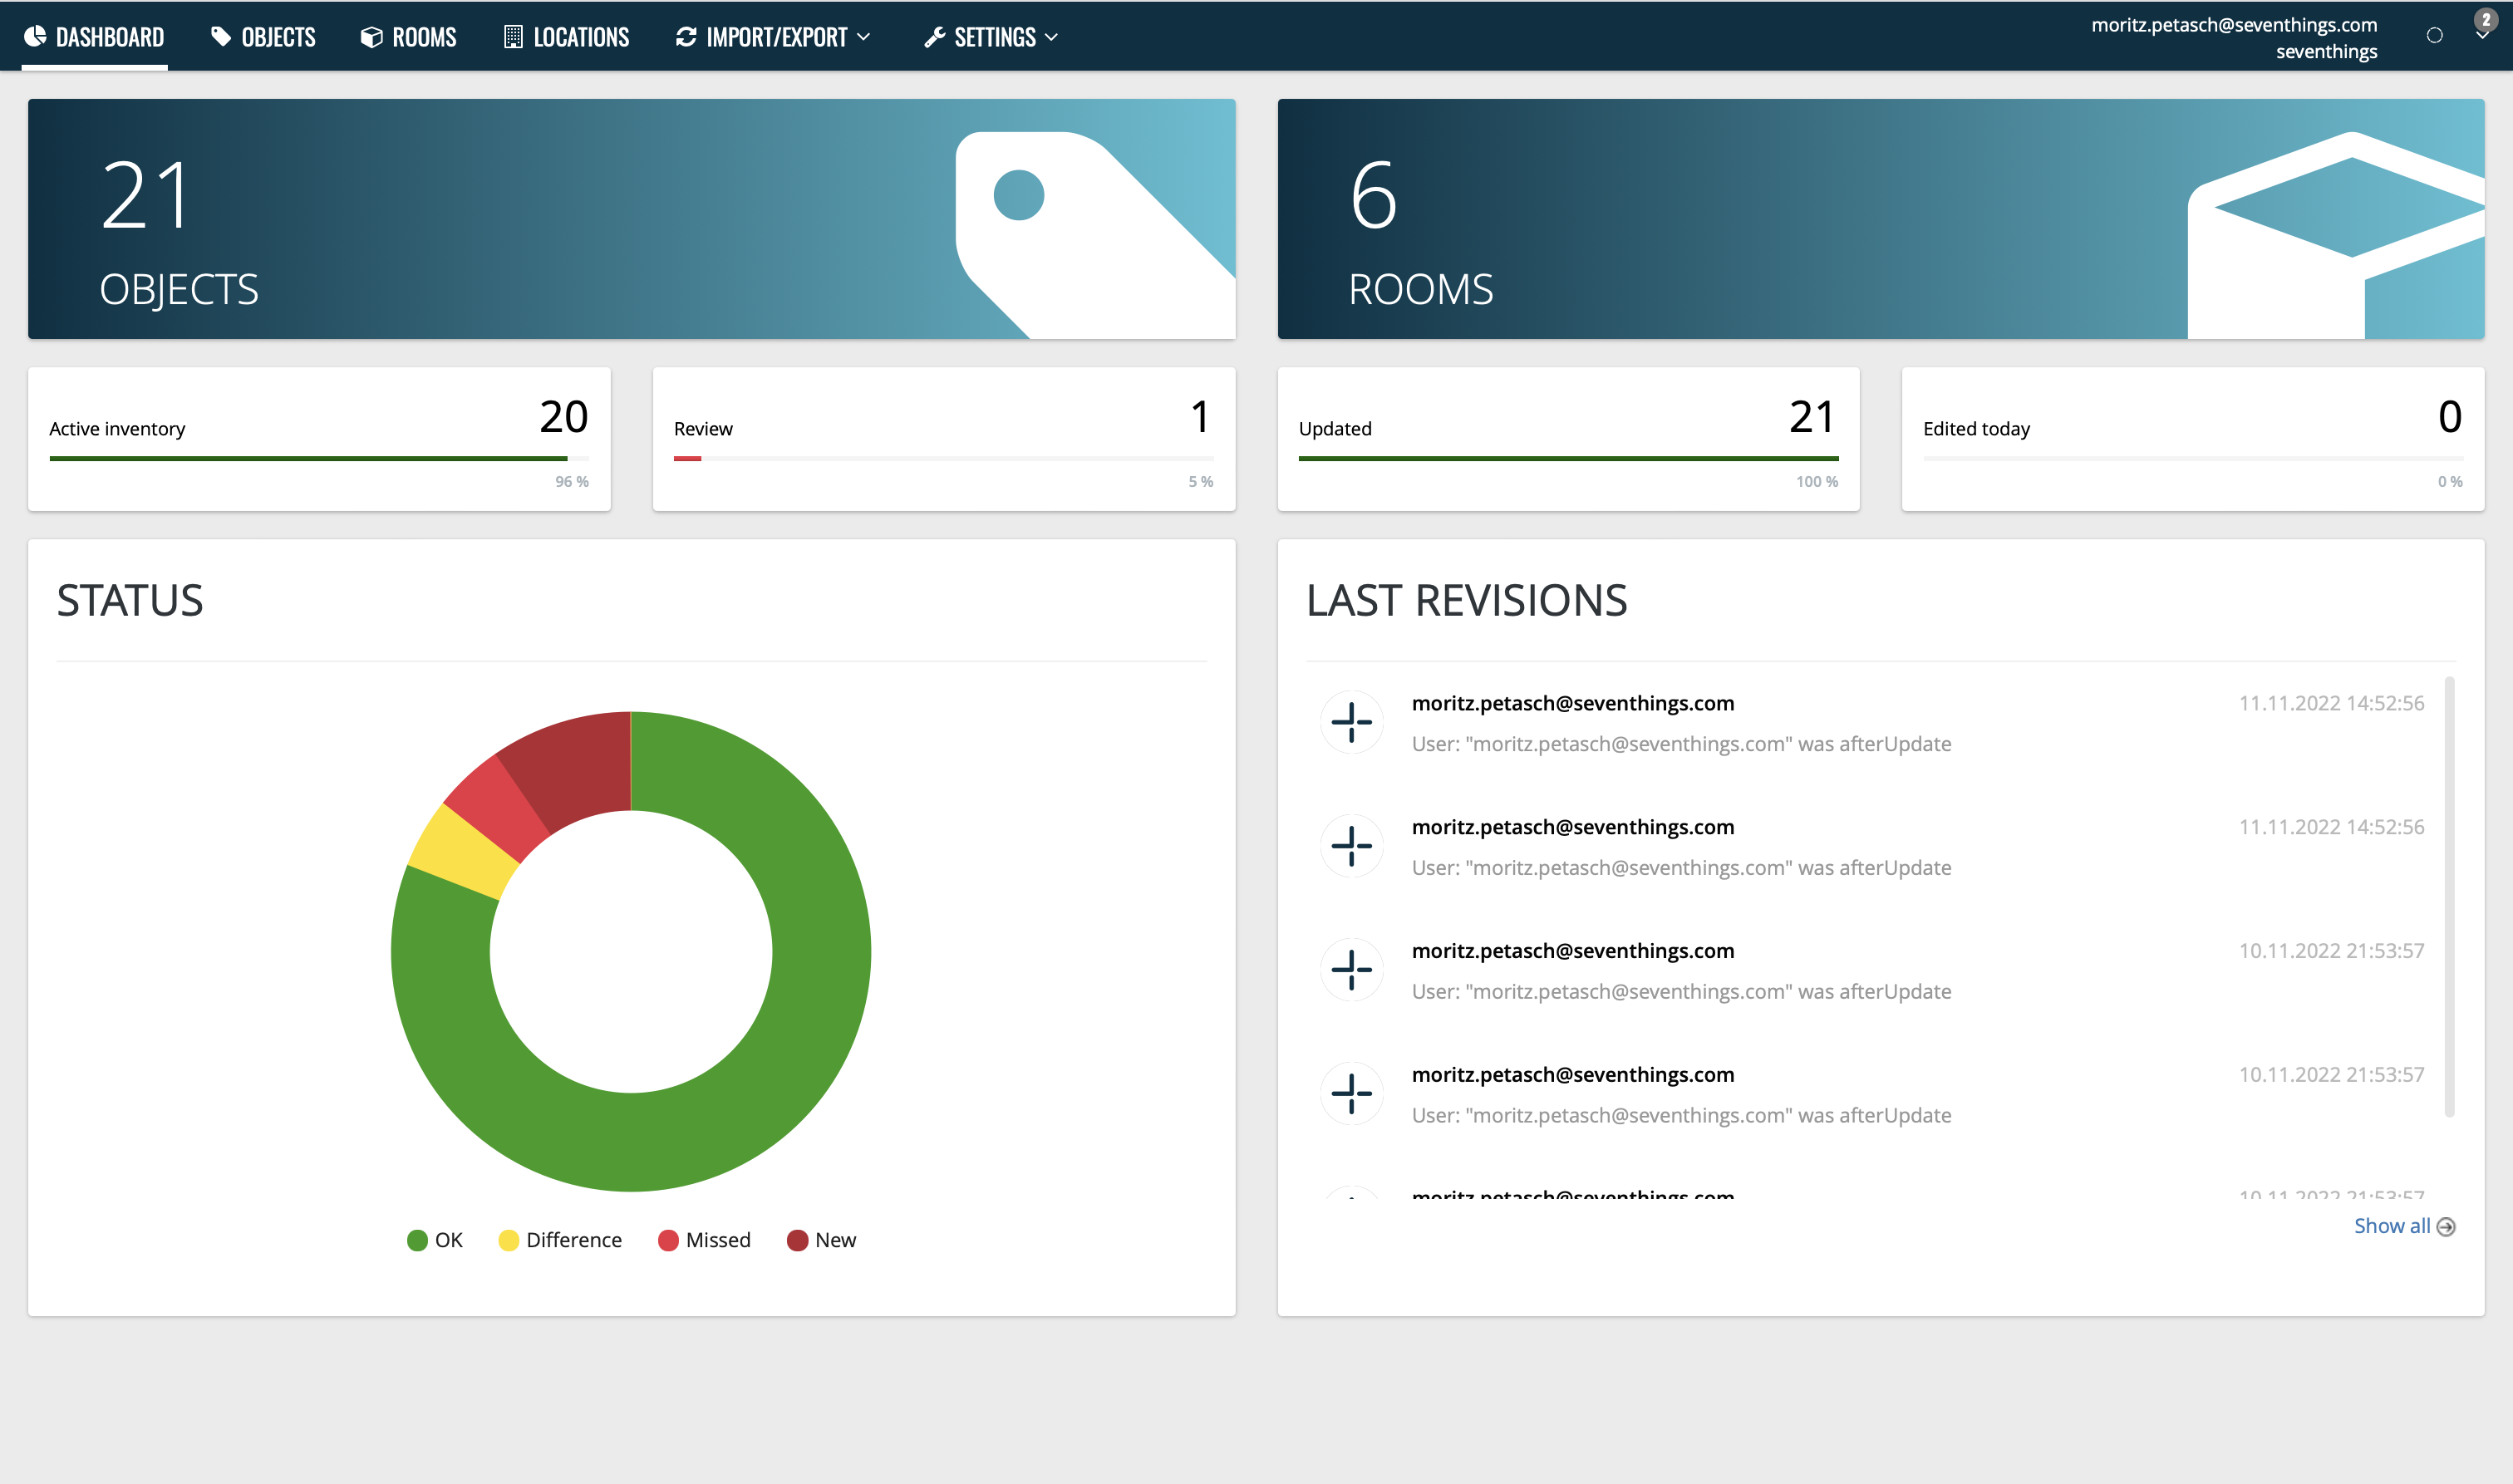
Task: Click the Last Revisions list scrollbar
Action: pos(2450,897)
